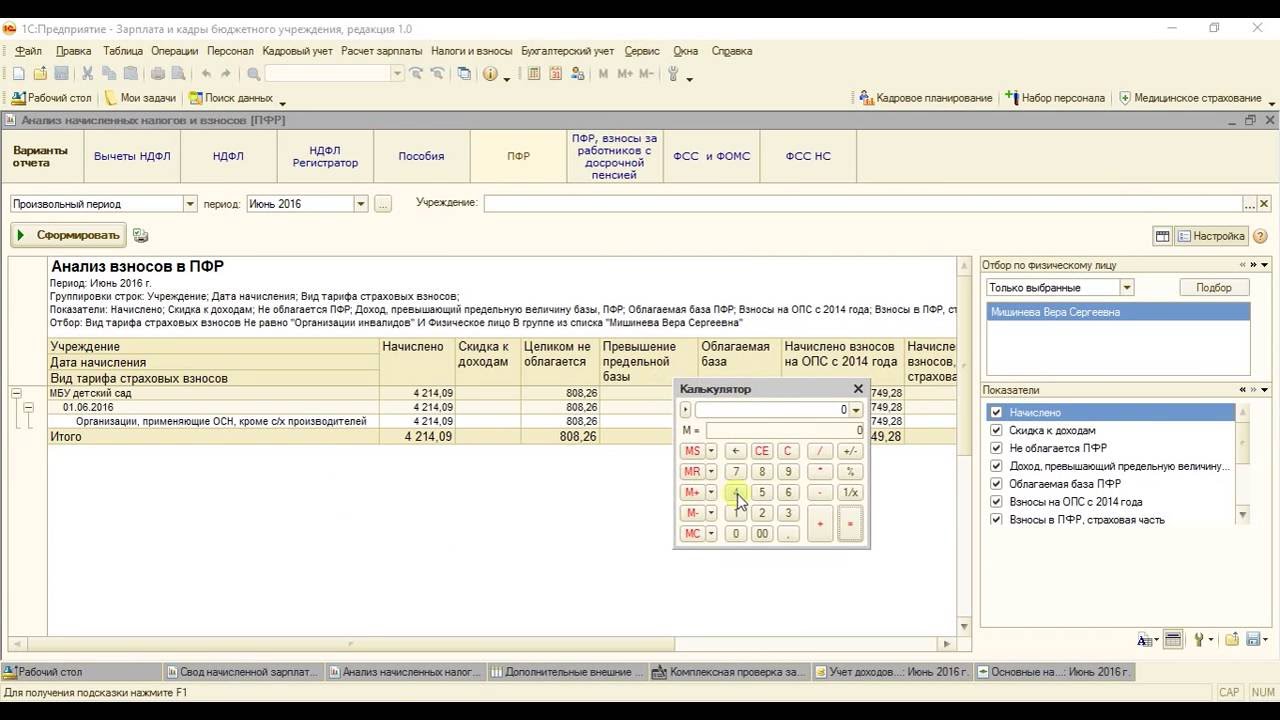
Task: Click the Учреждение input field
Action: tap(863, 204)
